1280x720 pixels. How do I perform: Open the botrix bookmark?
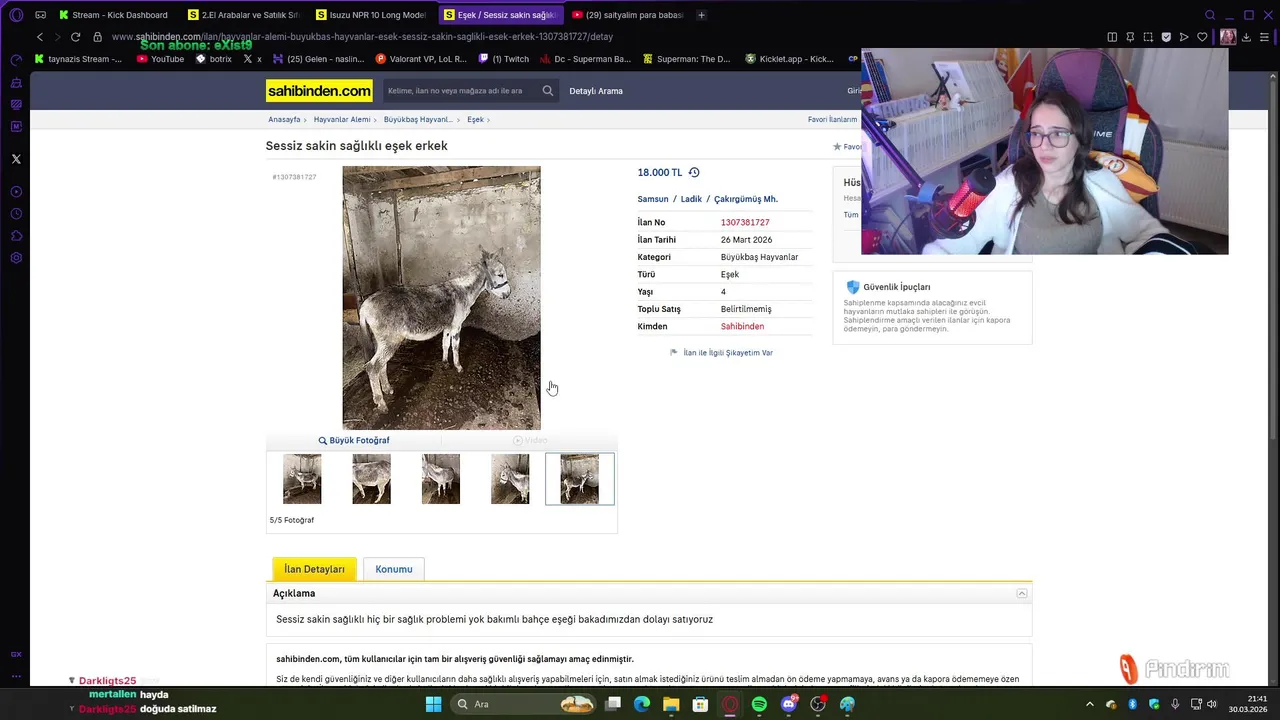[x=214, y=59]
